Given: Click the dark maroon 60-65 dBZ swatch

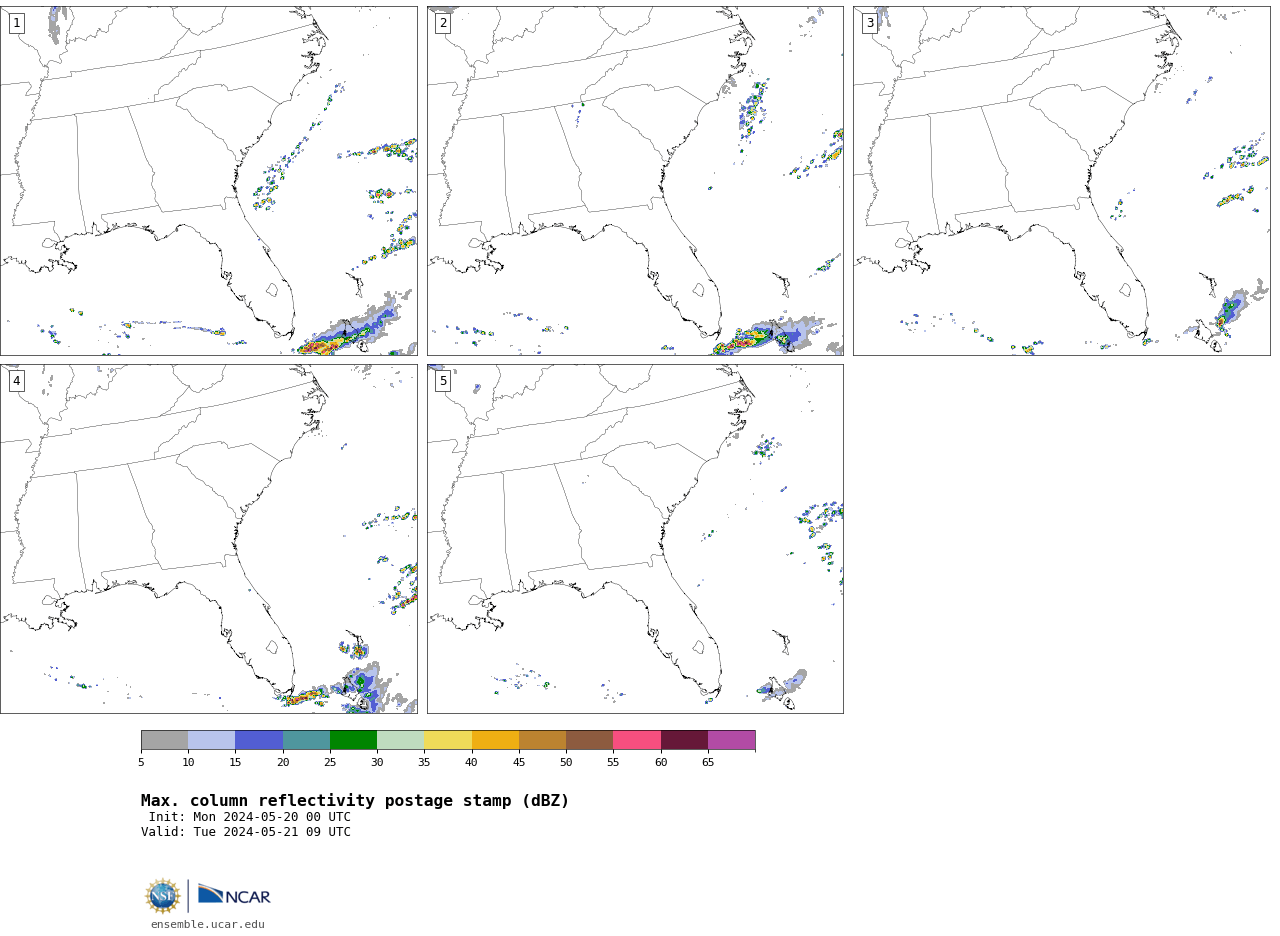Looking at the screenshot, I should pos(684,740).
